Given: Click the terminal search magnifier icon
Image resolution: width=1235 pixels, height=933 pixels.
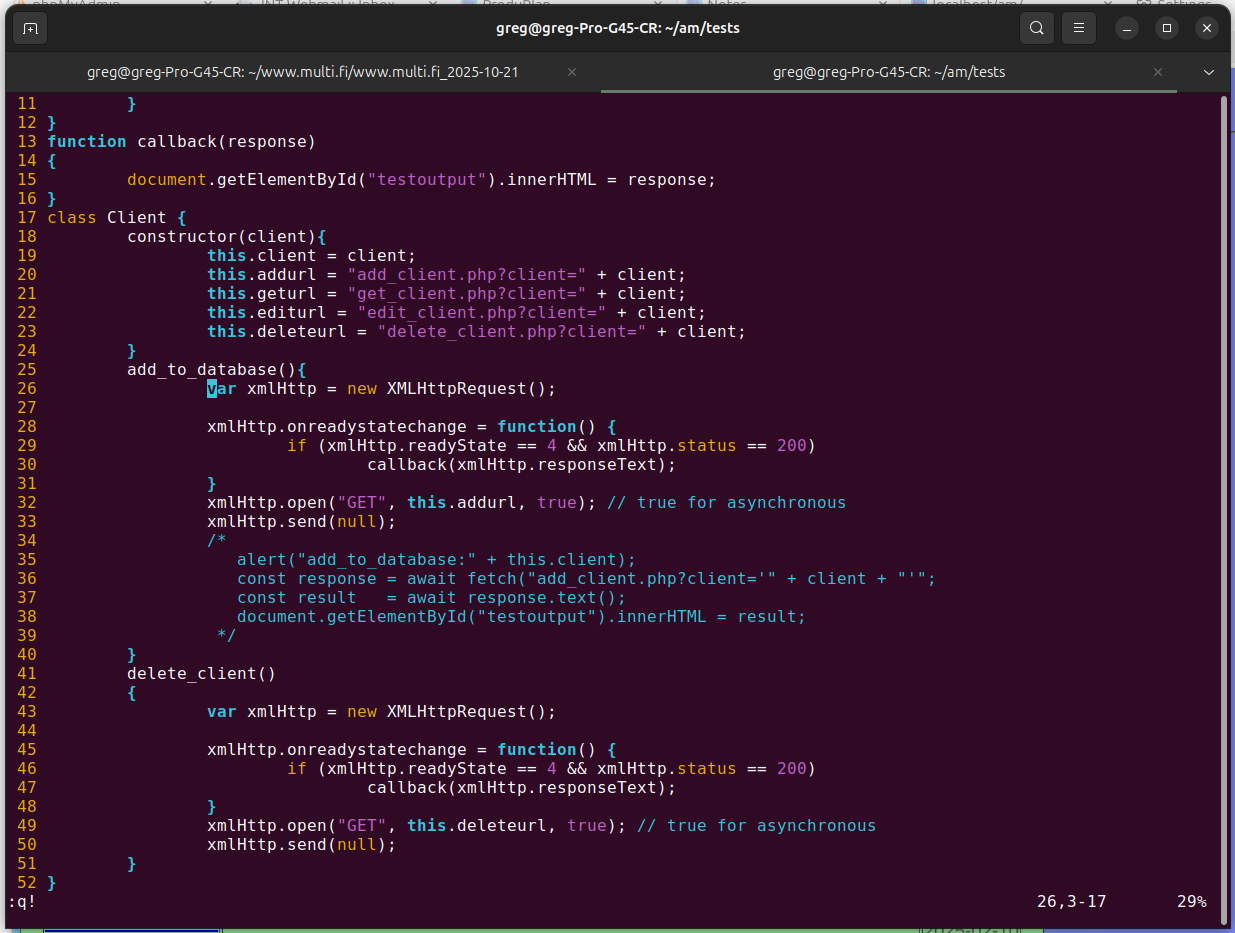Looking at the screenshot, I should pos(1037,28).
